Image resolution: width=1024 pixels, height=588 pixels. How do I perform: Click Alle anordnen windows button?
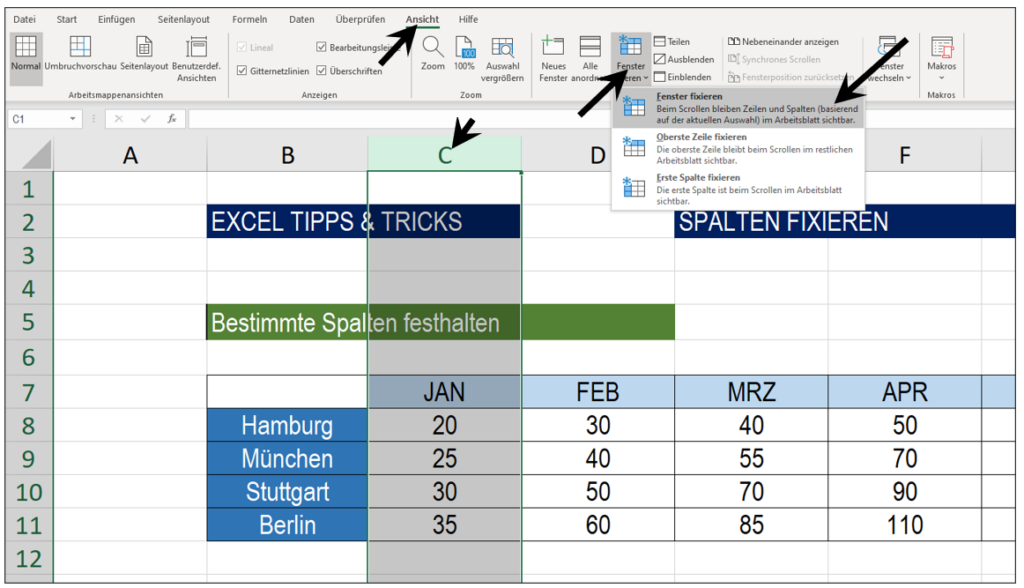tap(590, 59)
